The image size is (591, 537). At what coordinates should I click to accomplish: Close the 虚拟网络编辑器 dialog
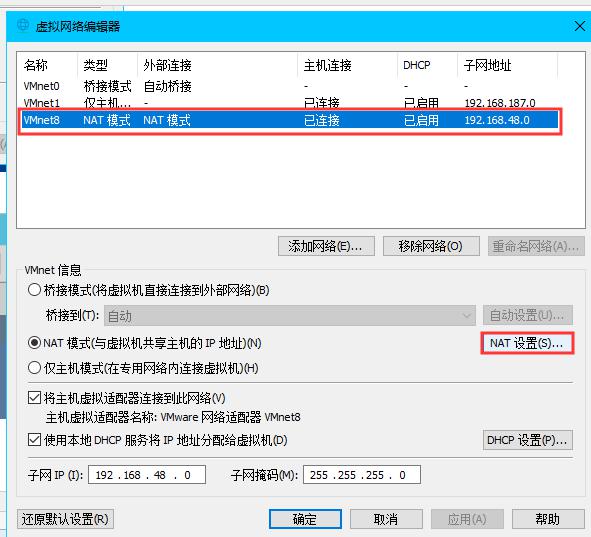[580, 26]
